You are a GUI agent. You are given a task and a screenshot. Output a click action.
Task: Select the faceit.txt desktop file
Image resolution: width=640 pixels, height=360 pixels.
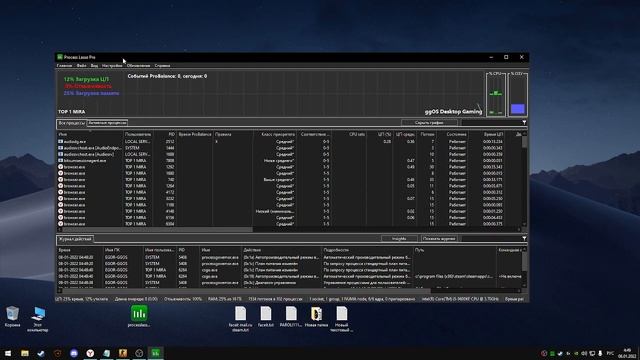click(x=266, y=317)
